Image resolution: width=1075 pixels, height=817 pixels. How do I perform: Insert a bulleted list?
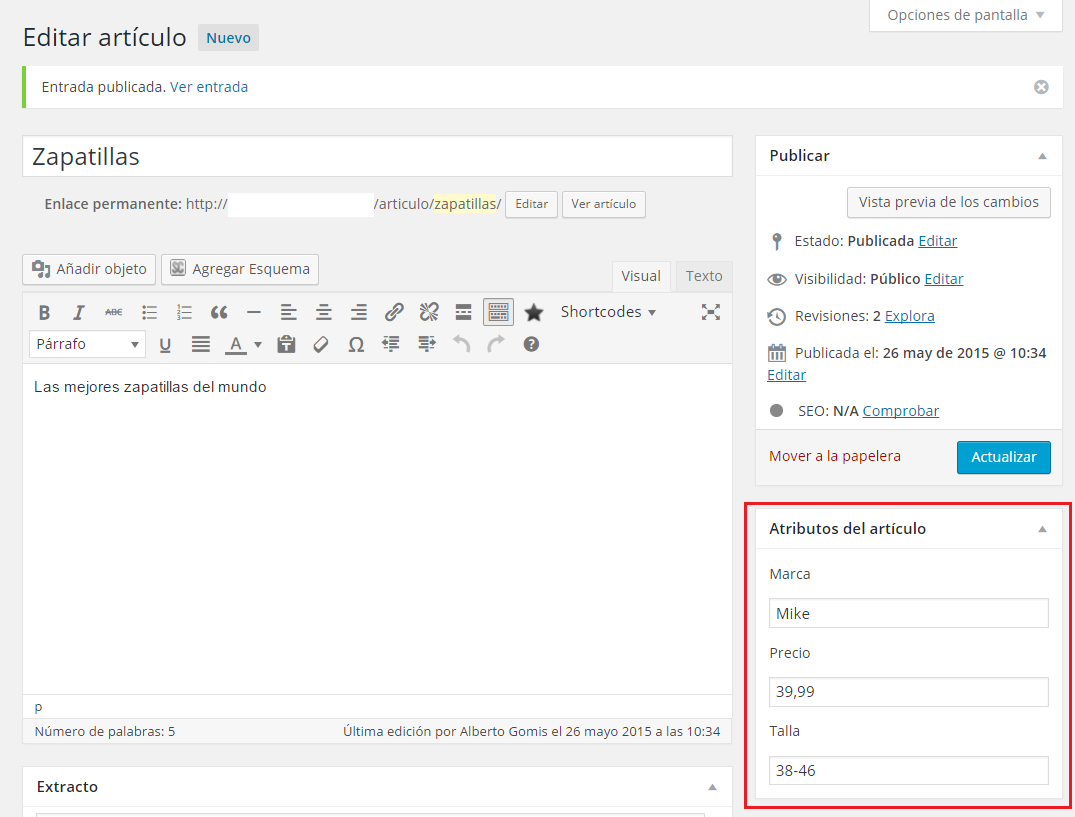149,313
